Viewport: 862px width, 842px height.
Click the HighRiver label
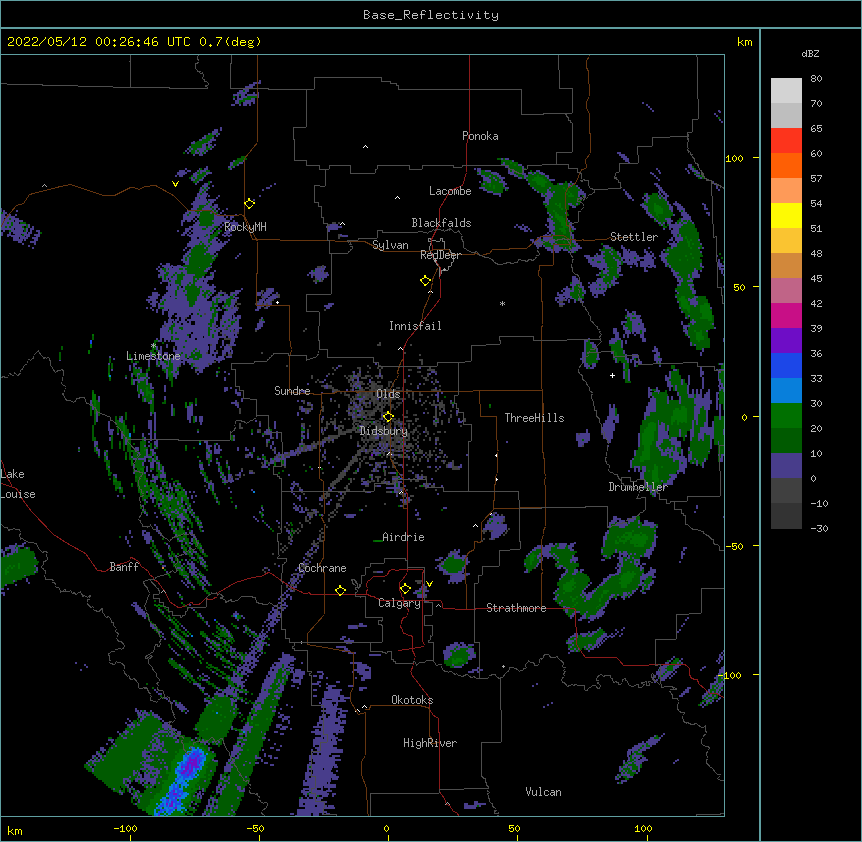430,743
